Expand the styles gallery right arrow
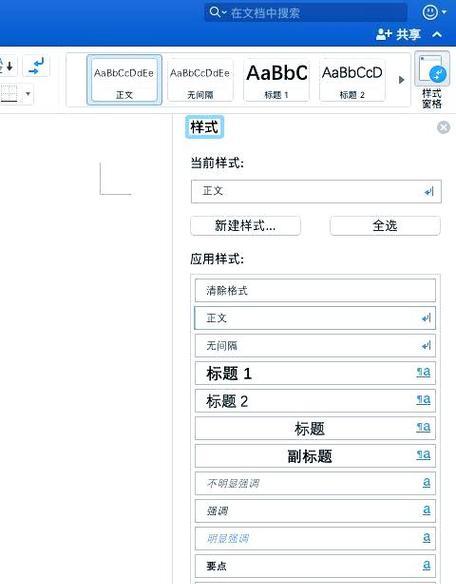This screenshot has width=456, height=584. point(401,80)
